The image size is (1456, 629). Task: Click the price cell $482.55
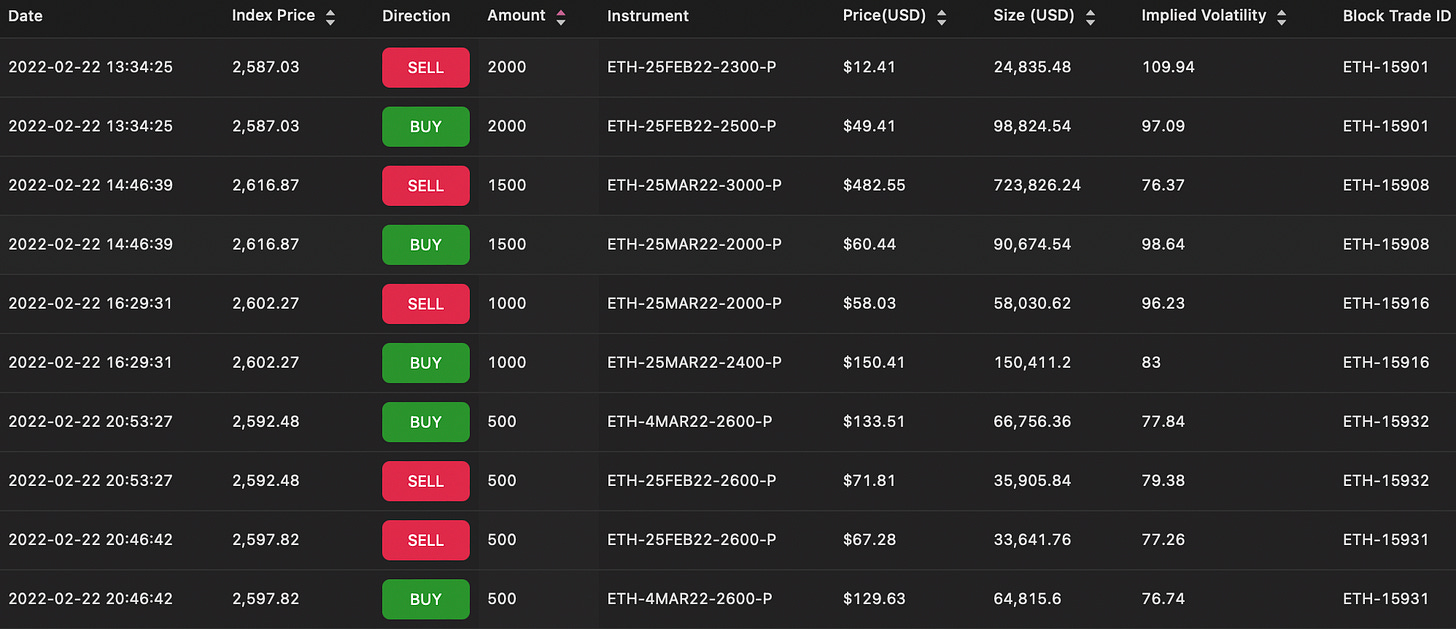(x=874, y=185)
